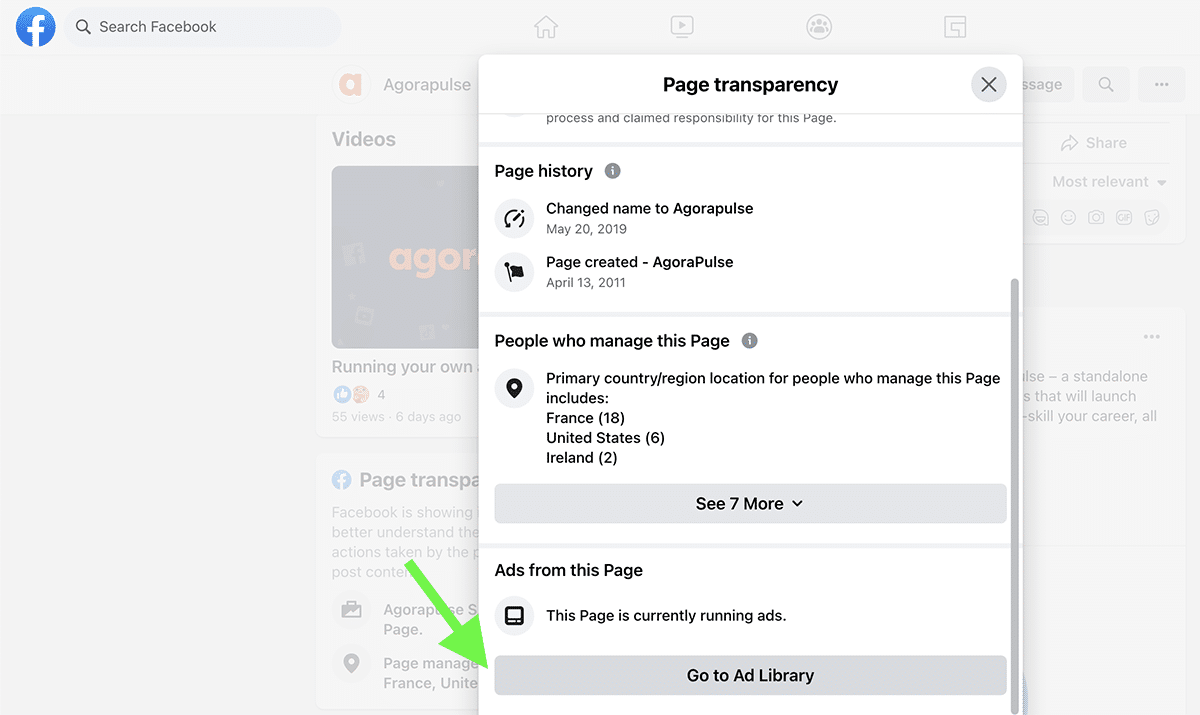Viewport: 1200px width, 715px height.
Task: Click the avatar sticker icon in comment box
Action: click(1040, 217)
